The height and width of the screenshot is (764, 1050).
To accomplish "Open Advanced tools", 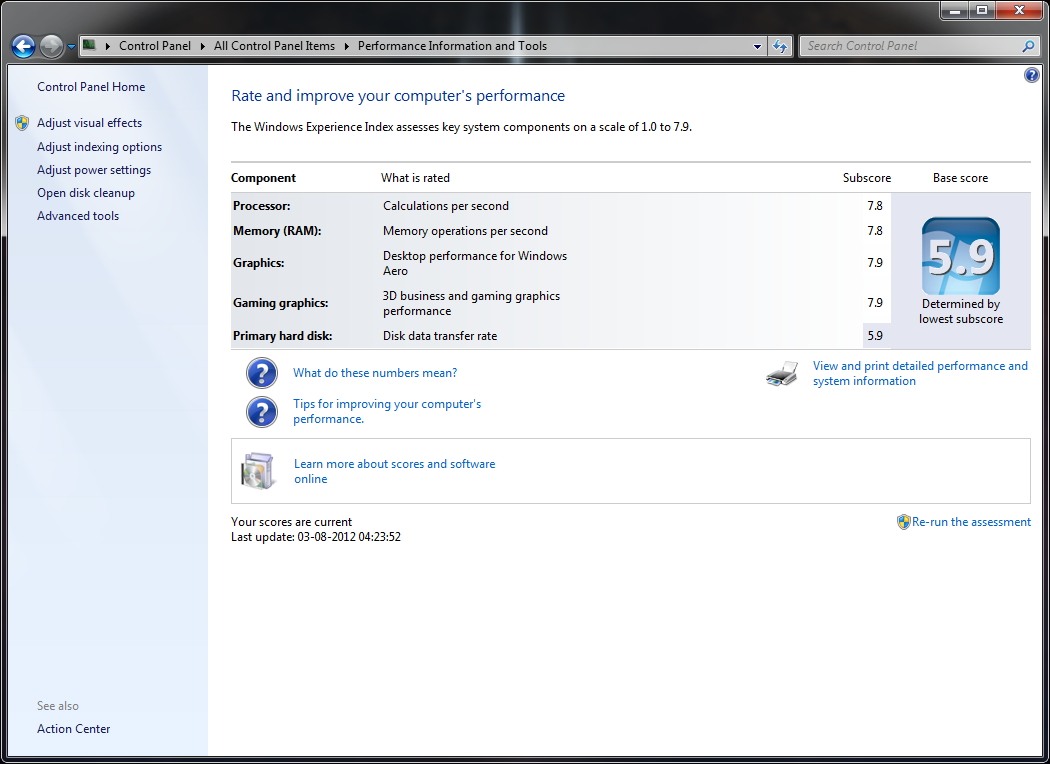I will point(78,216).
